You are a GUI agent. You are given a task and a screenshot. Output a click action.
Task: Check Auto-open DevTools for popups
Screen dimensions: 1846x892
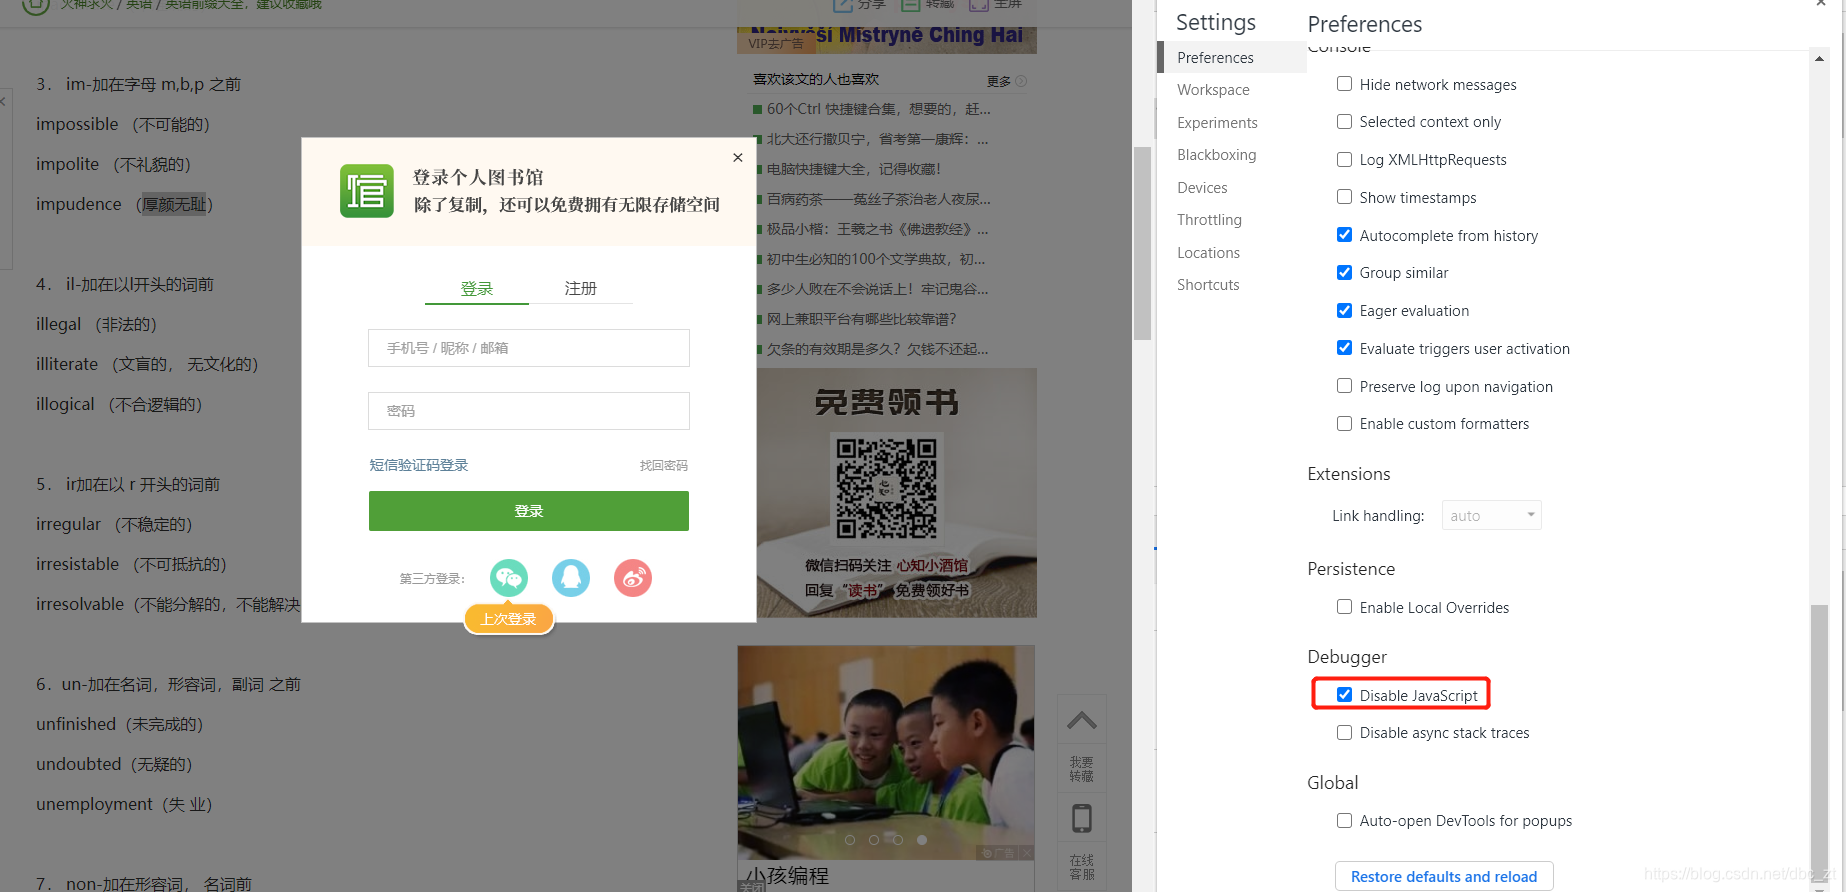pyautogui.click(x=1344, y=820)
